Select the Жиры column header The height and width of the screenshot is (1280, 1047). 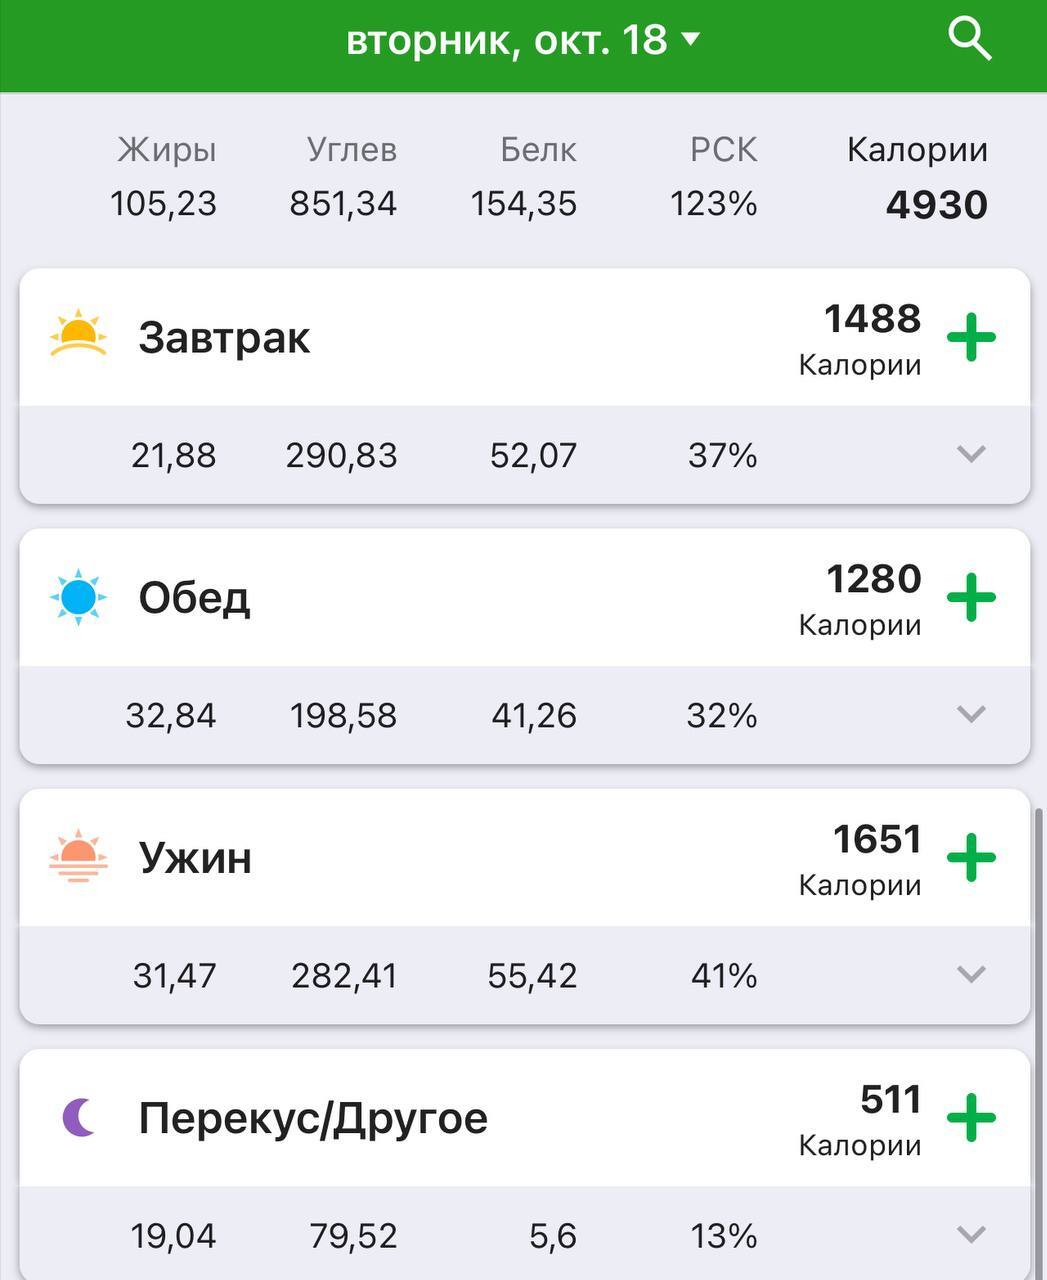click(166, 150)
